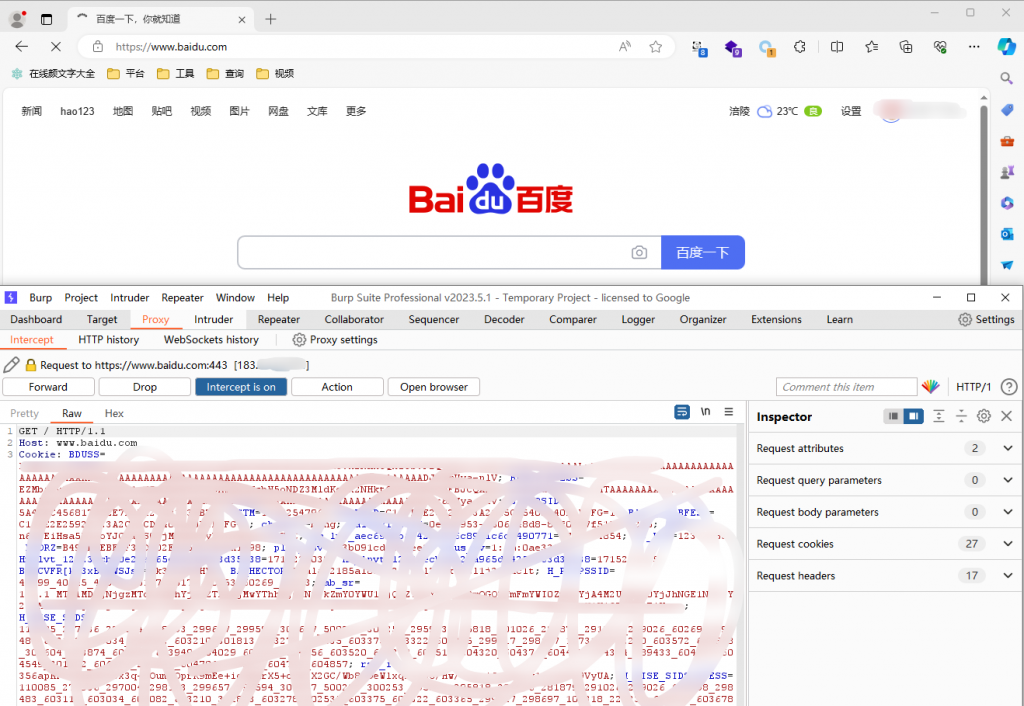Click the Comment this item field
This screenshot has width=1024, height=706.
click(846, 387)
